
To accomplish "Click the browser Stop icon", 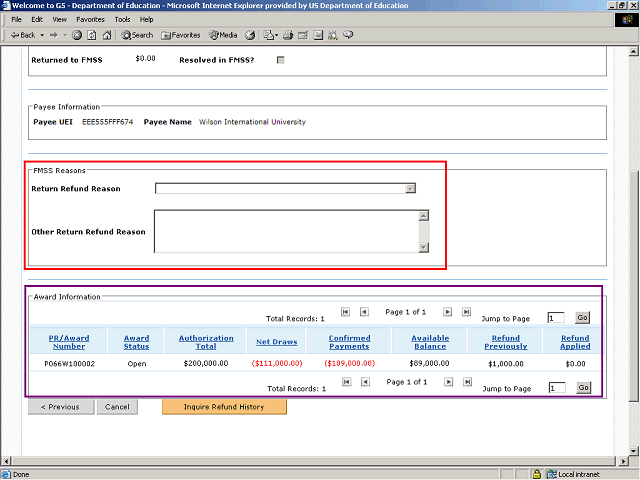I will click(77, 35).
